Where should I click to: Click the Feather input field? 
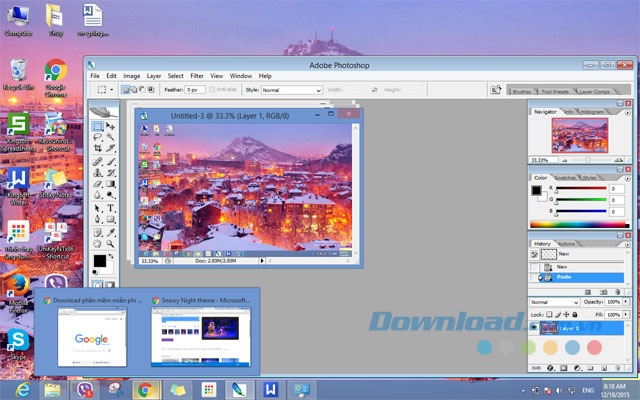tap(195, 90)
